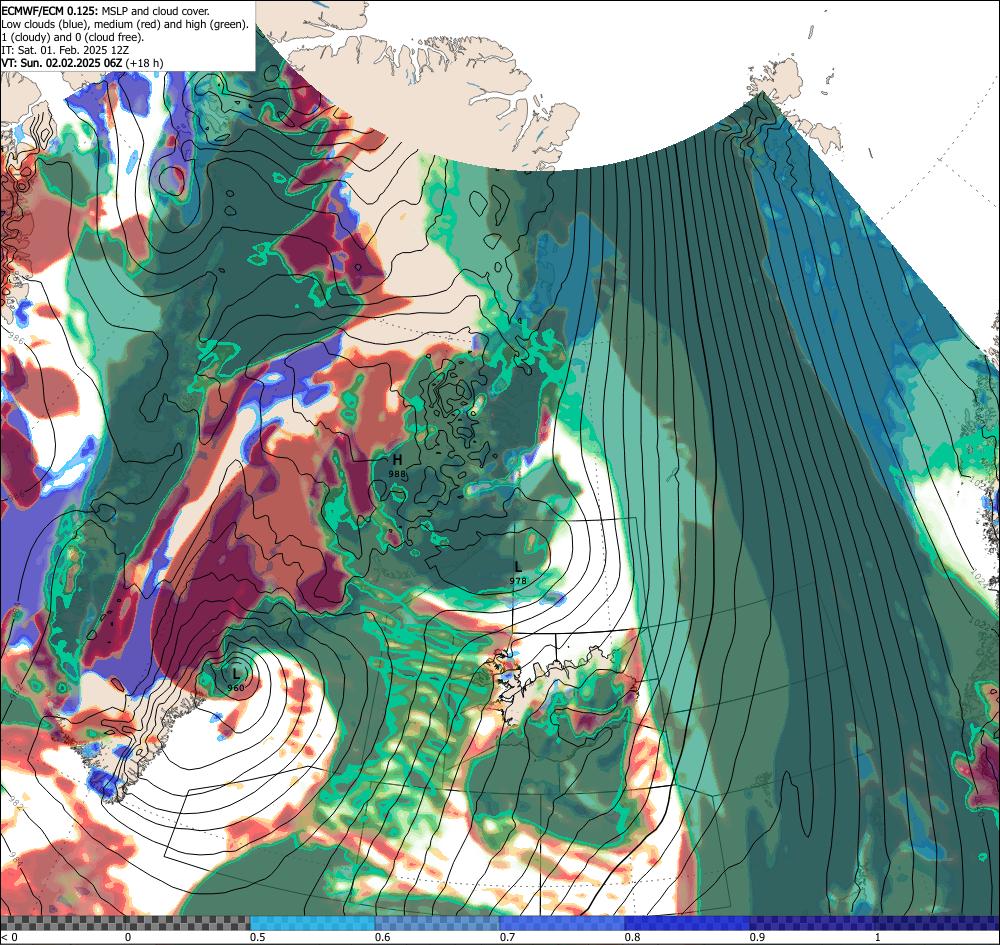The image size is (1000, 945).
Task: Click the '< 0' colorbar label
Action: pyautogui.click(x=10, y=937)
